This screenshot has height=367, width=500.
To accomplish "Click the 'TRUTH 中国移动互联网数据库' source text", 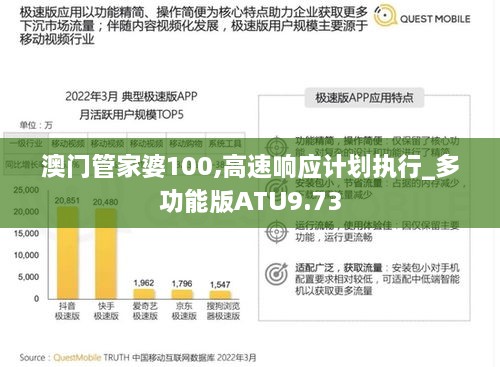I will click(x=159, y=358).
